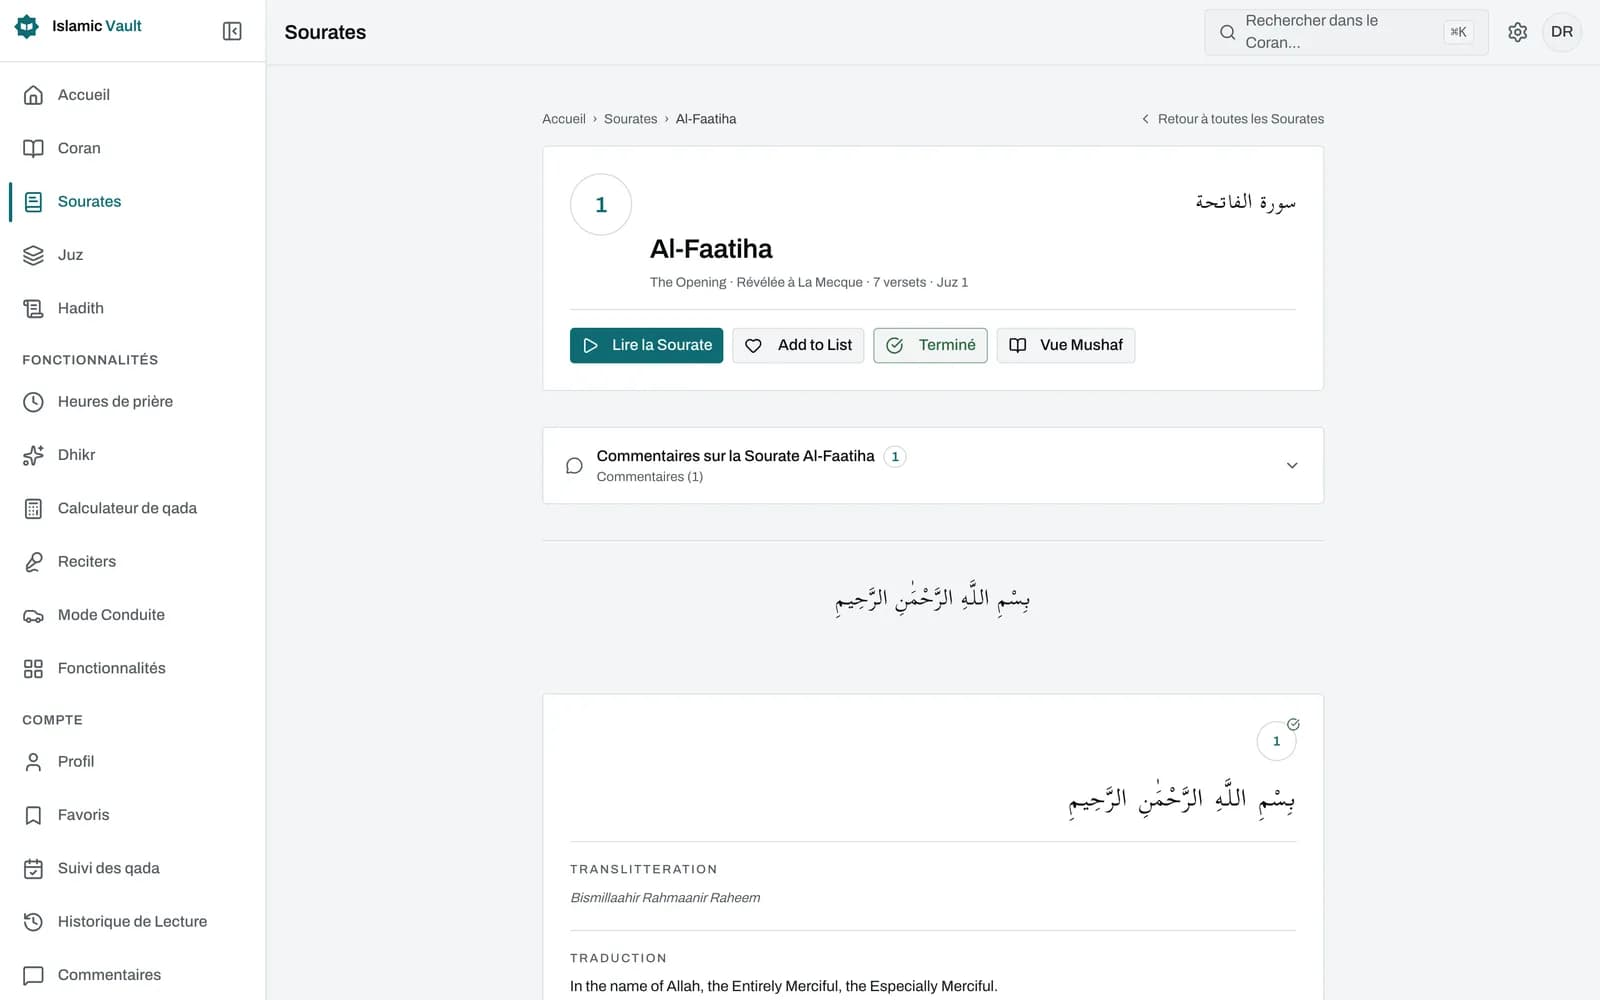The width and height of the screenshot is (1600, 1000).
Task: Collapse the sidebar panel icon
Action: (x=232, y=31)
